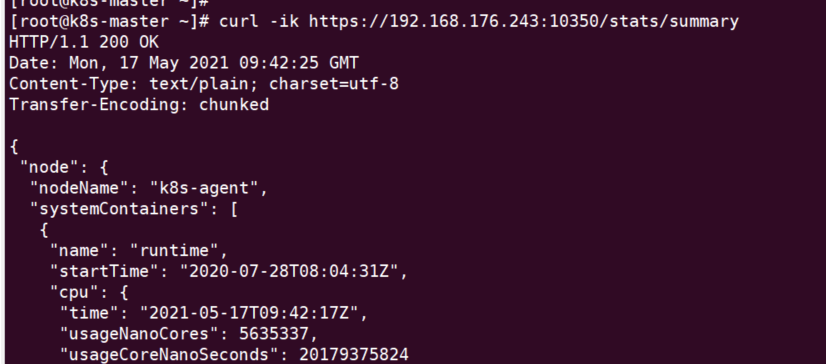Click the 5635337 value
Viewport: 826px width, 364px height.
point(274,334)
